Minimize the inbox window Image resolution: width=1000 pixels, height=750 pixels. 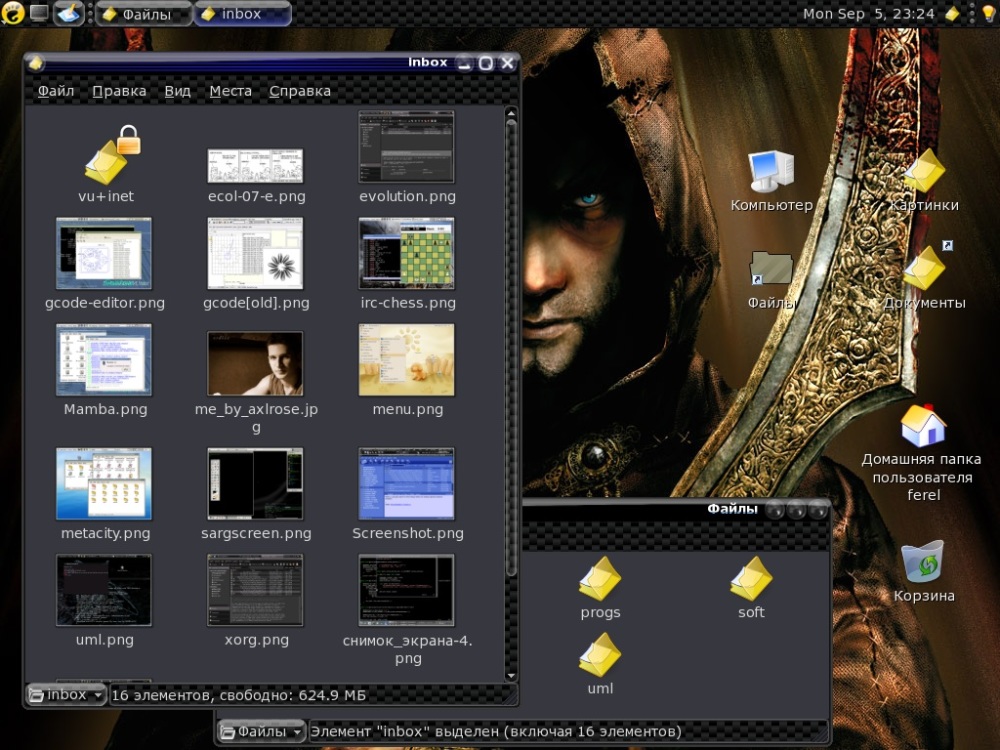click(x=464, y=63)
